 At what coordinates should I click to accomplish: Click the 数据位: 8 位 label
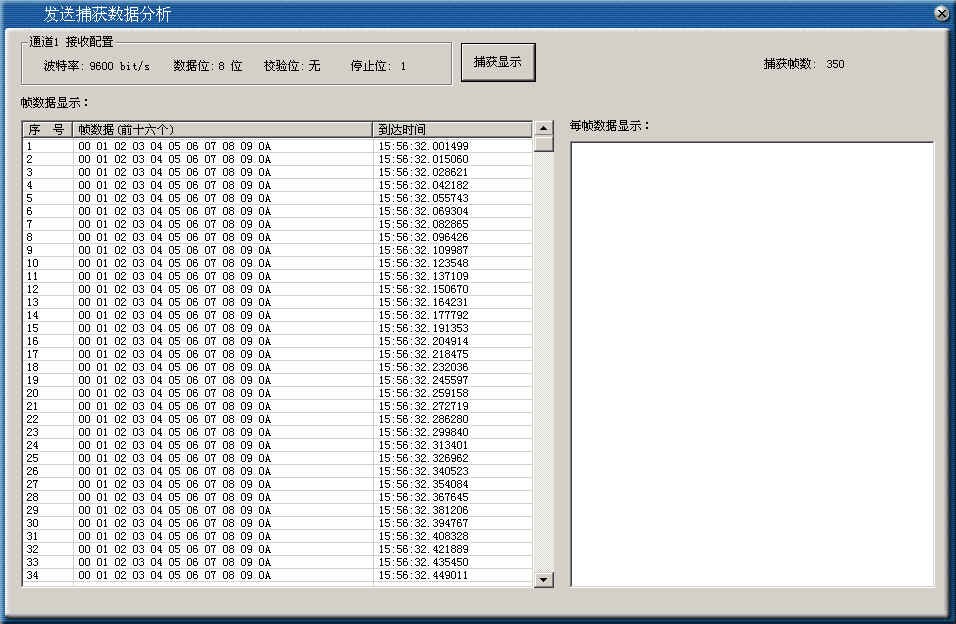tap(207, 66)
